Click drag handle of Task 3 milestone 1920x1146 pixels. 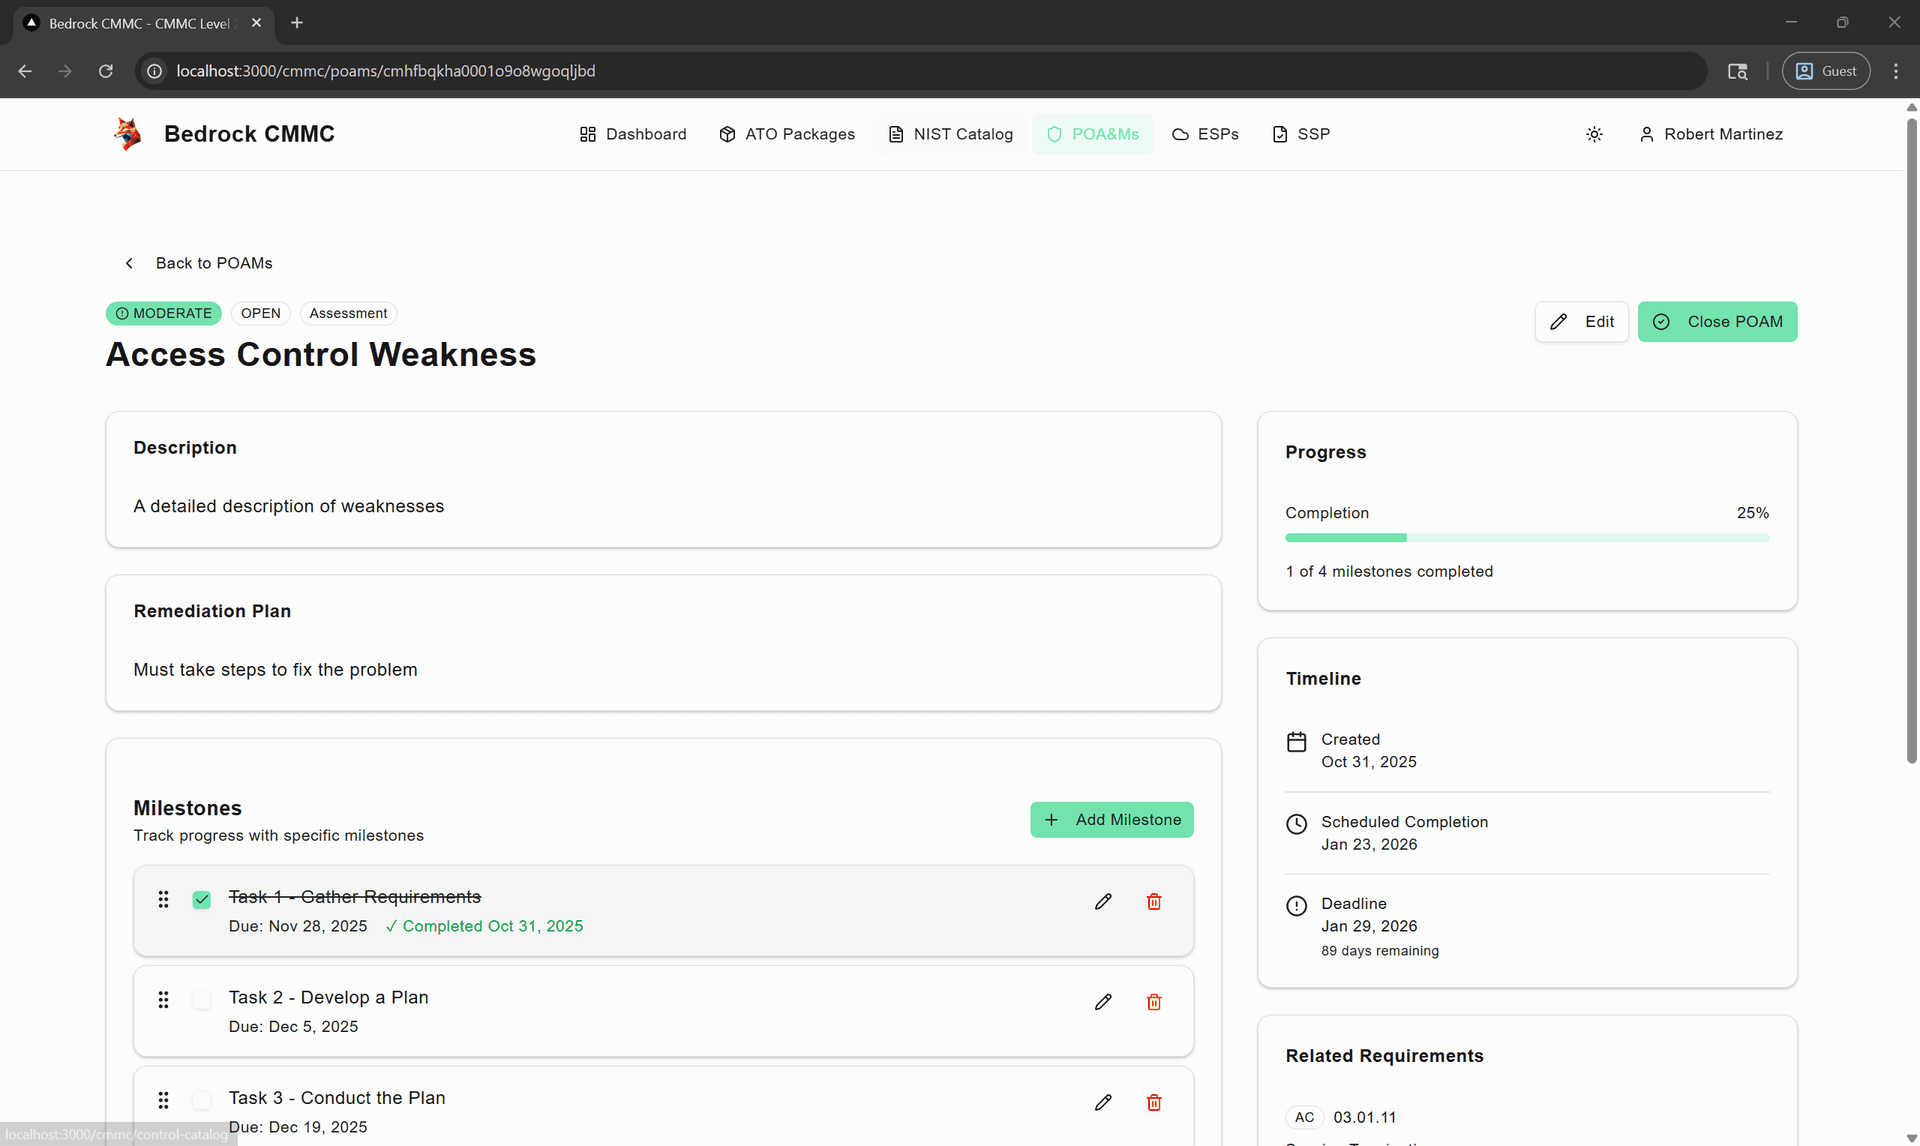tap(163, 1100)
